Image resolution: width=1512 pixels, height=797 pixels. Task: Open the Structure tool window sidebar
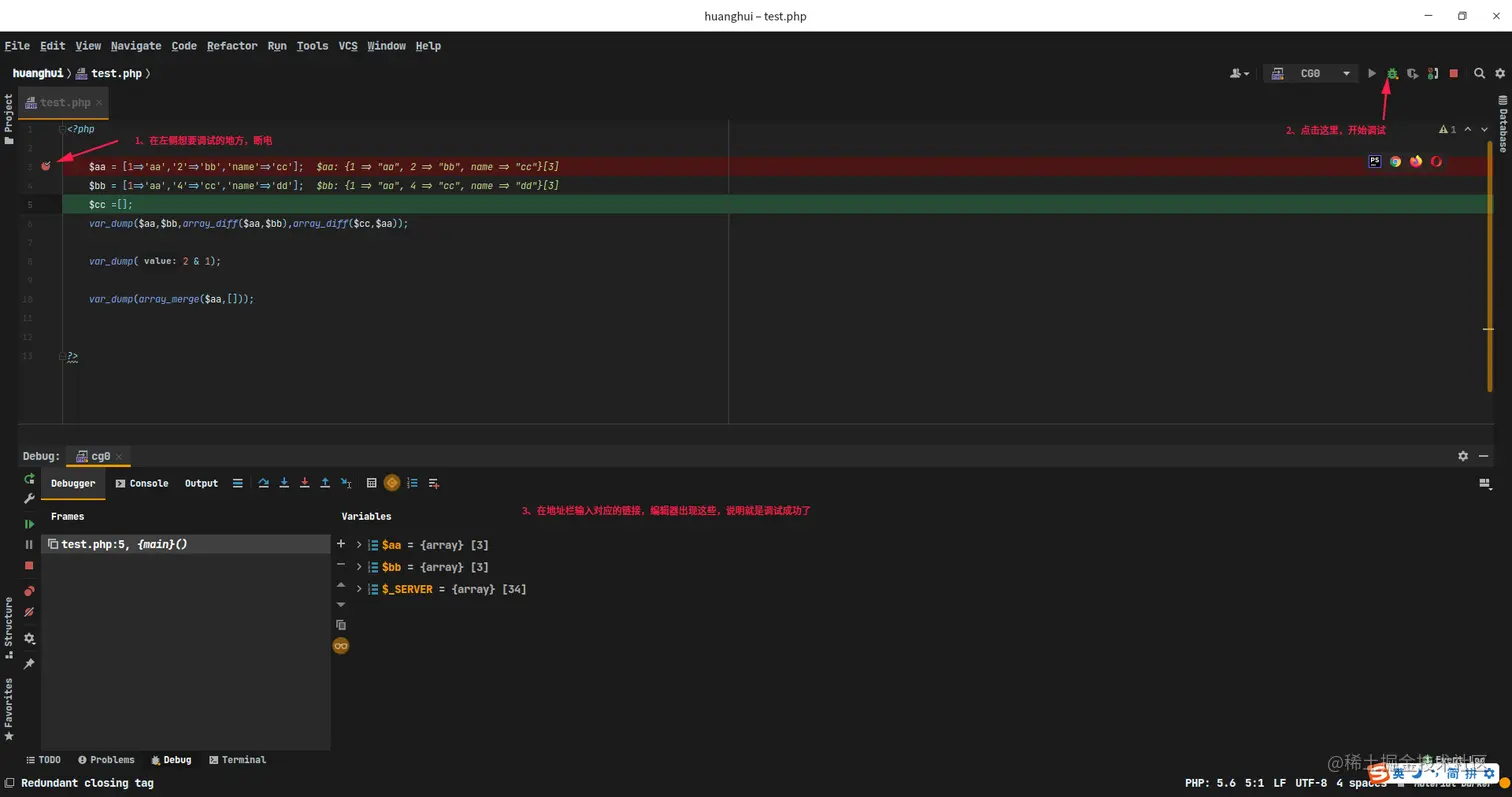tap(9, 628)
